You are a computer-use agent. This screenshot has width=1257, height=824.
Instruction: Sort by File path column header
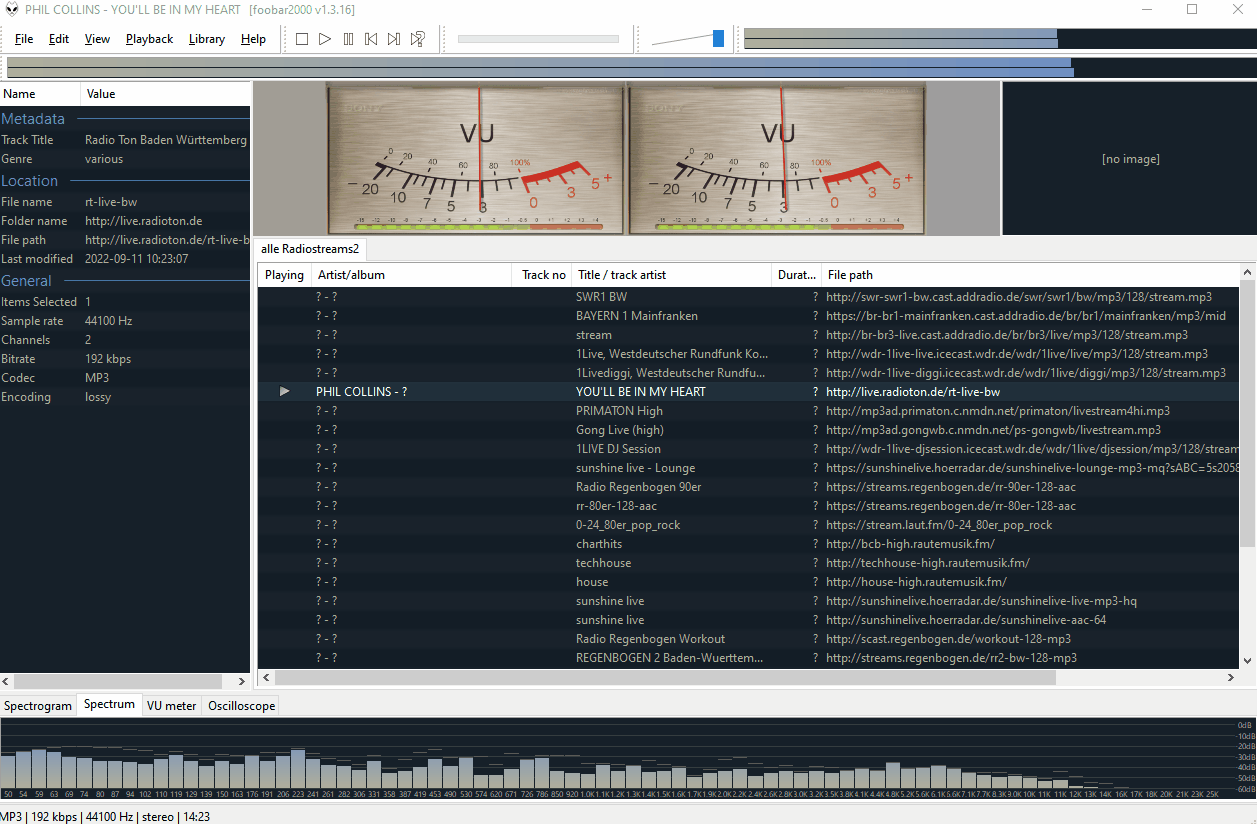(1031, 274)
